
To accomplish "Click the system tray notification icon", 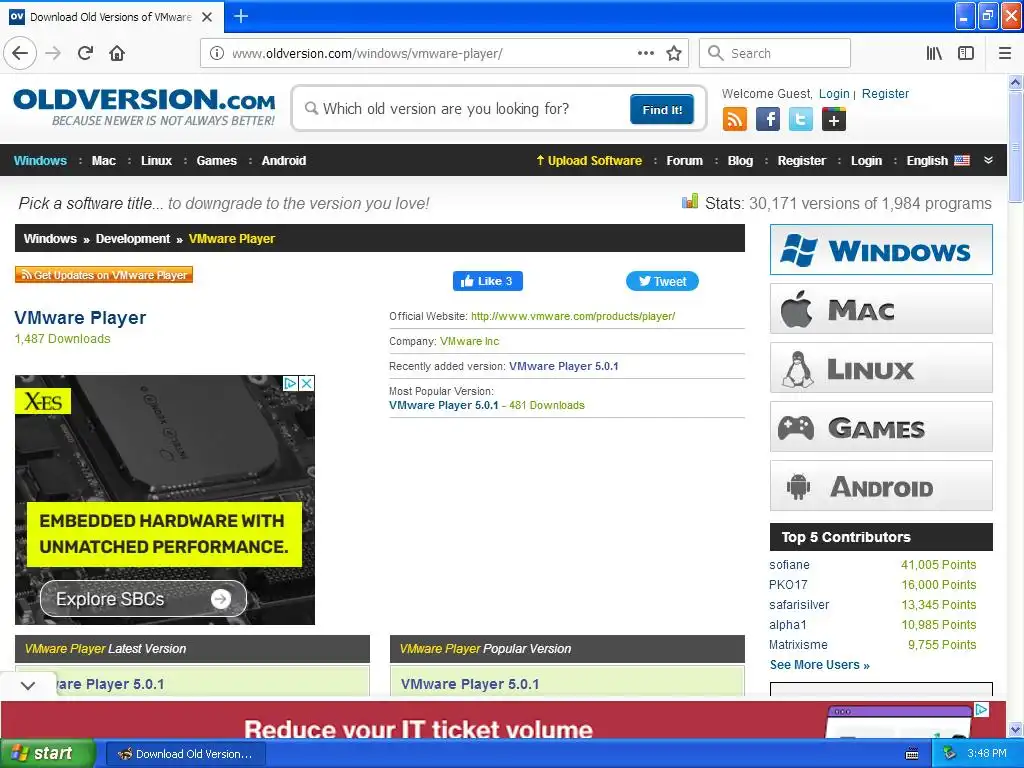I will coord(950,754).
